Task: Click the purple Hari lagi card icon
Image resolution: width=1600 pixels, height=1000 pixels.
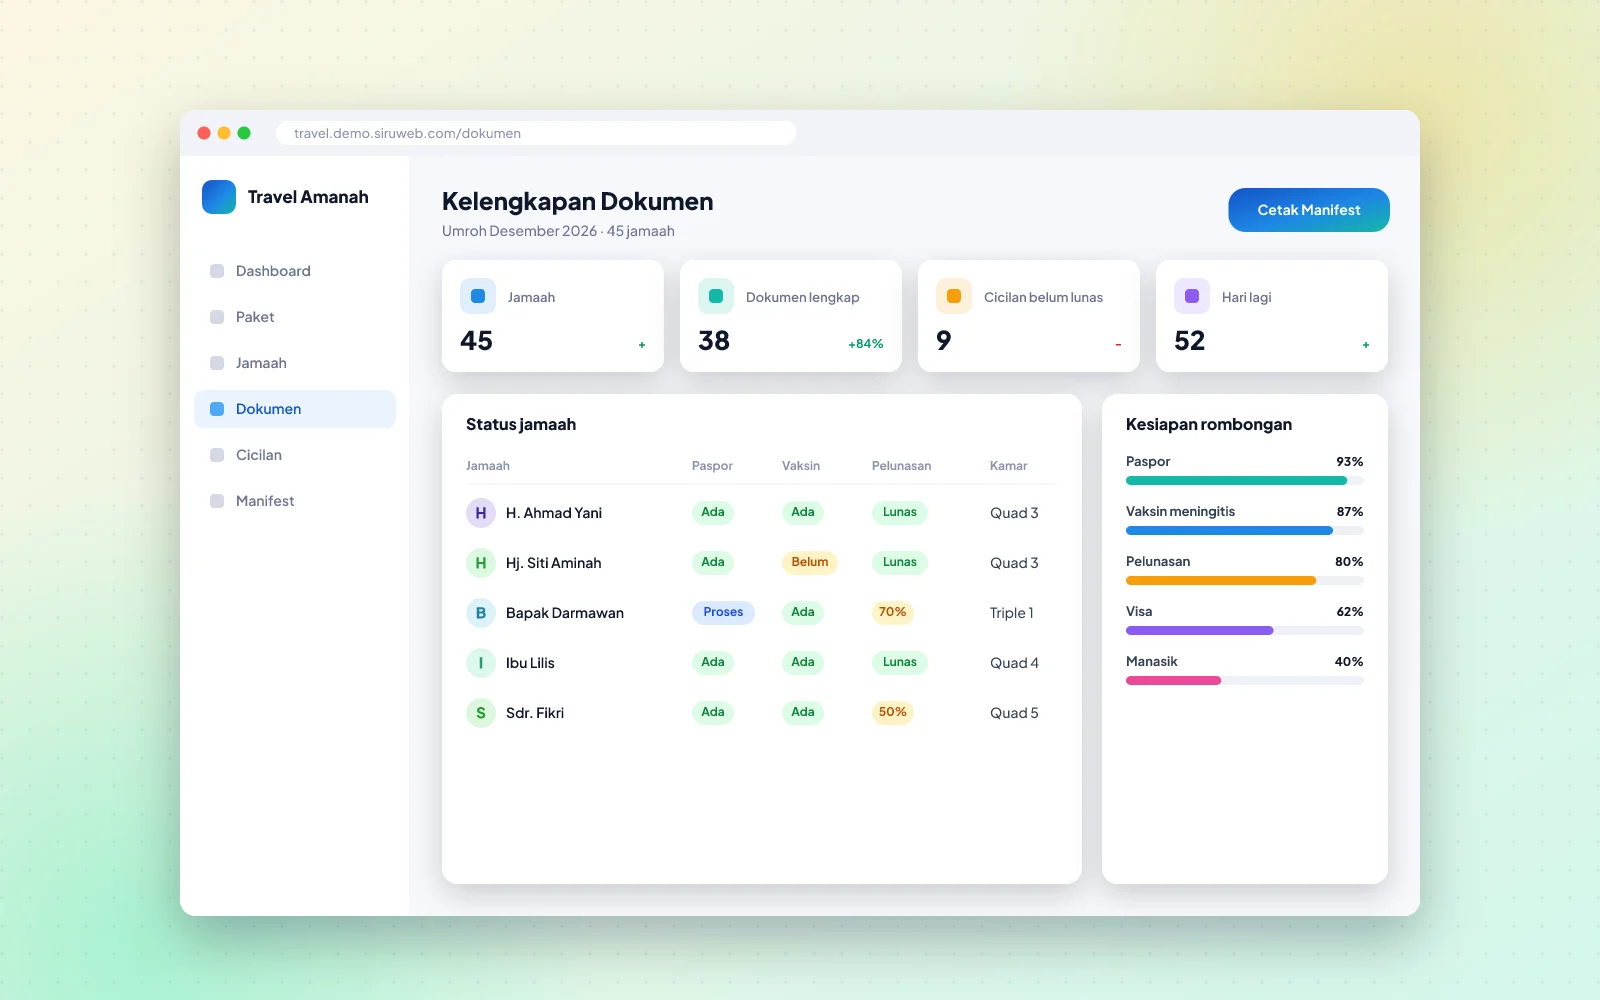Action: [x=1192, y=296]
